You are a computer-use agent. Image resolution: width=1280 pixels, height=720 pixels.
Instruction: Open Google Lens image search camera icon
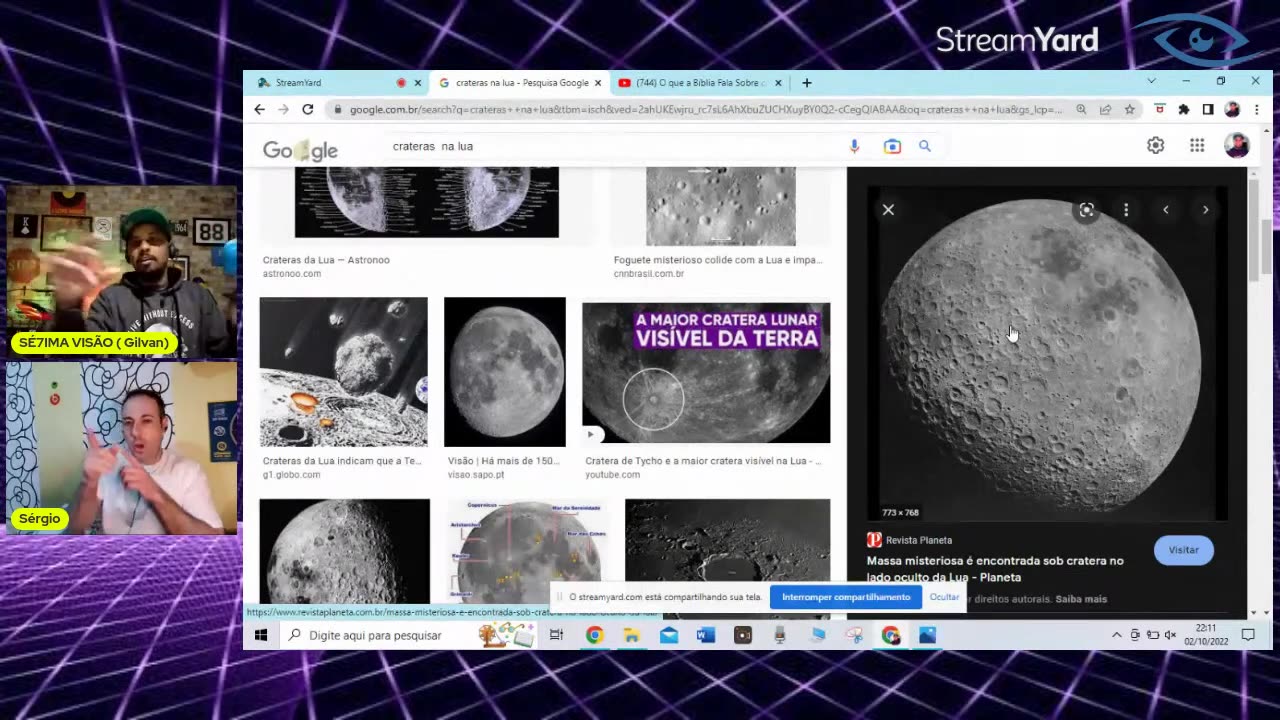(892, 146)
